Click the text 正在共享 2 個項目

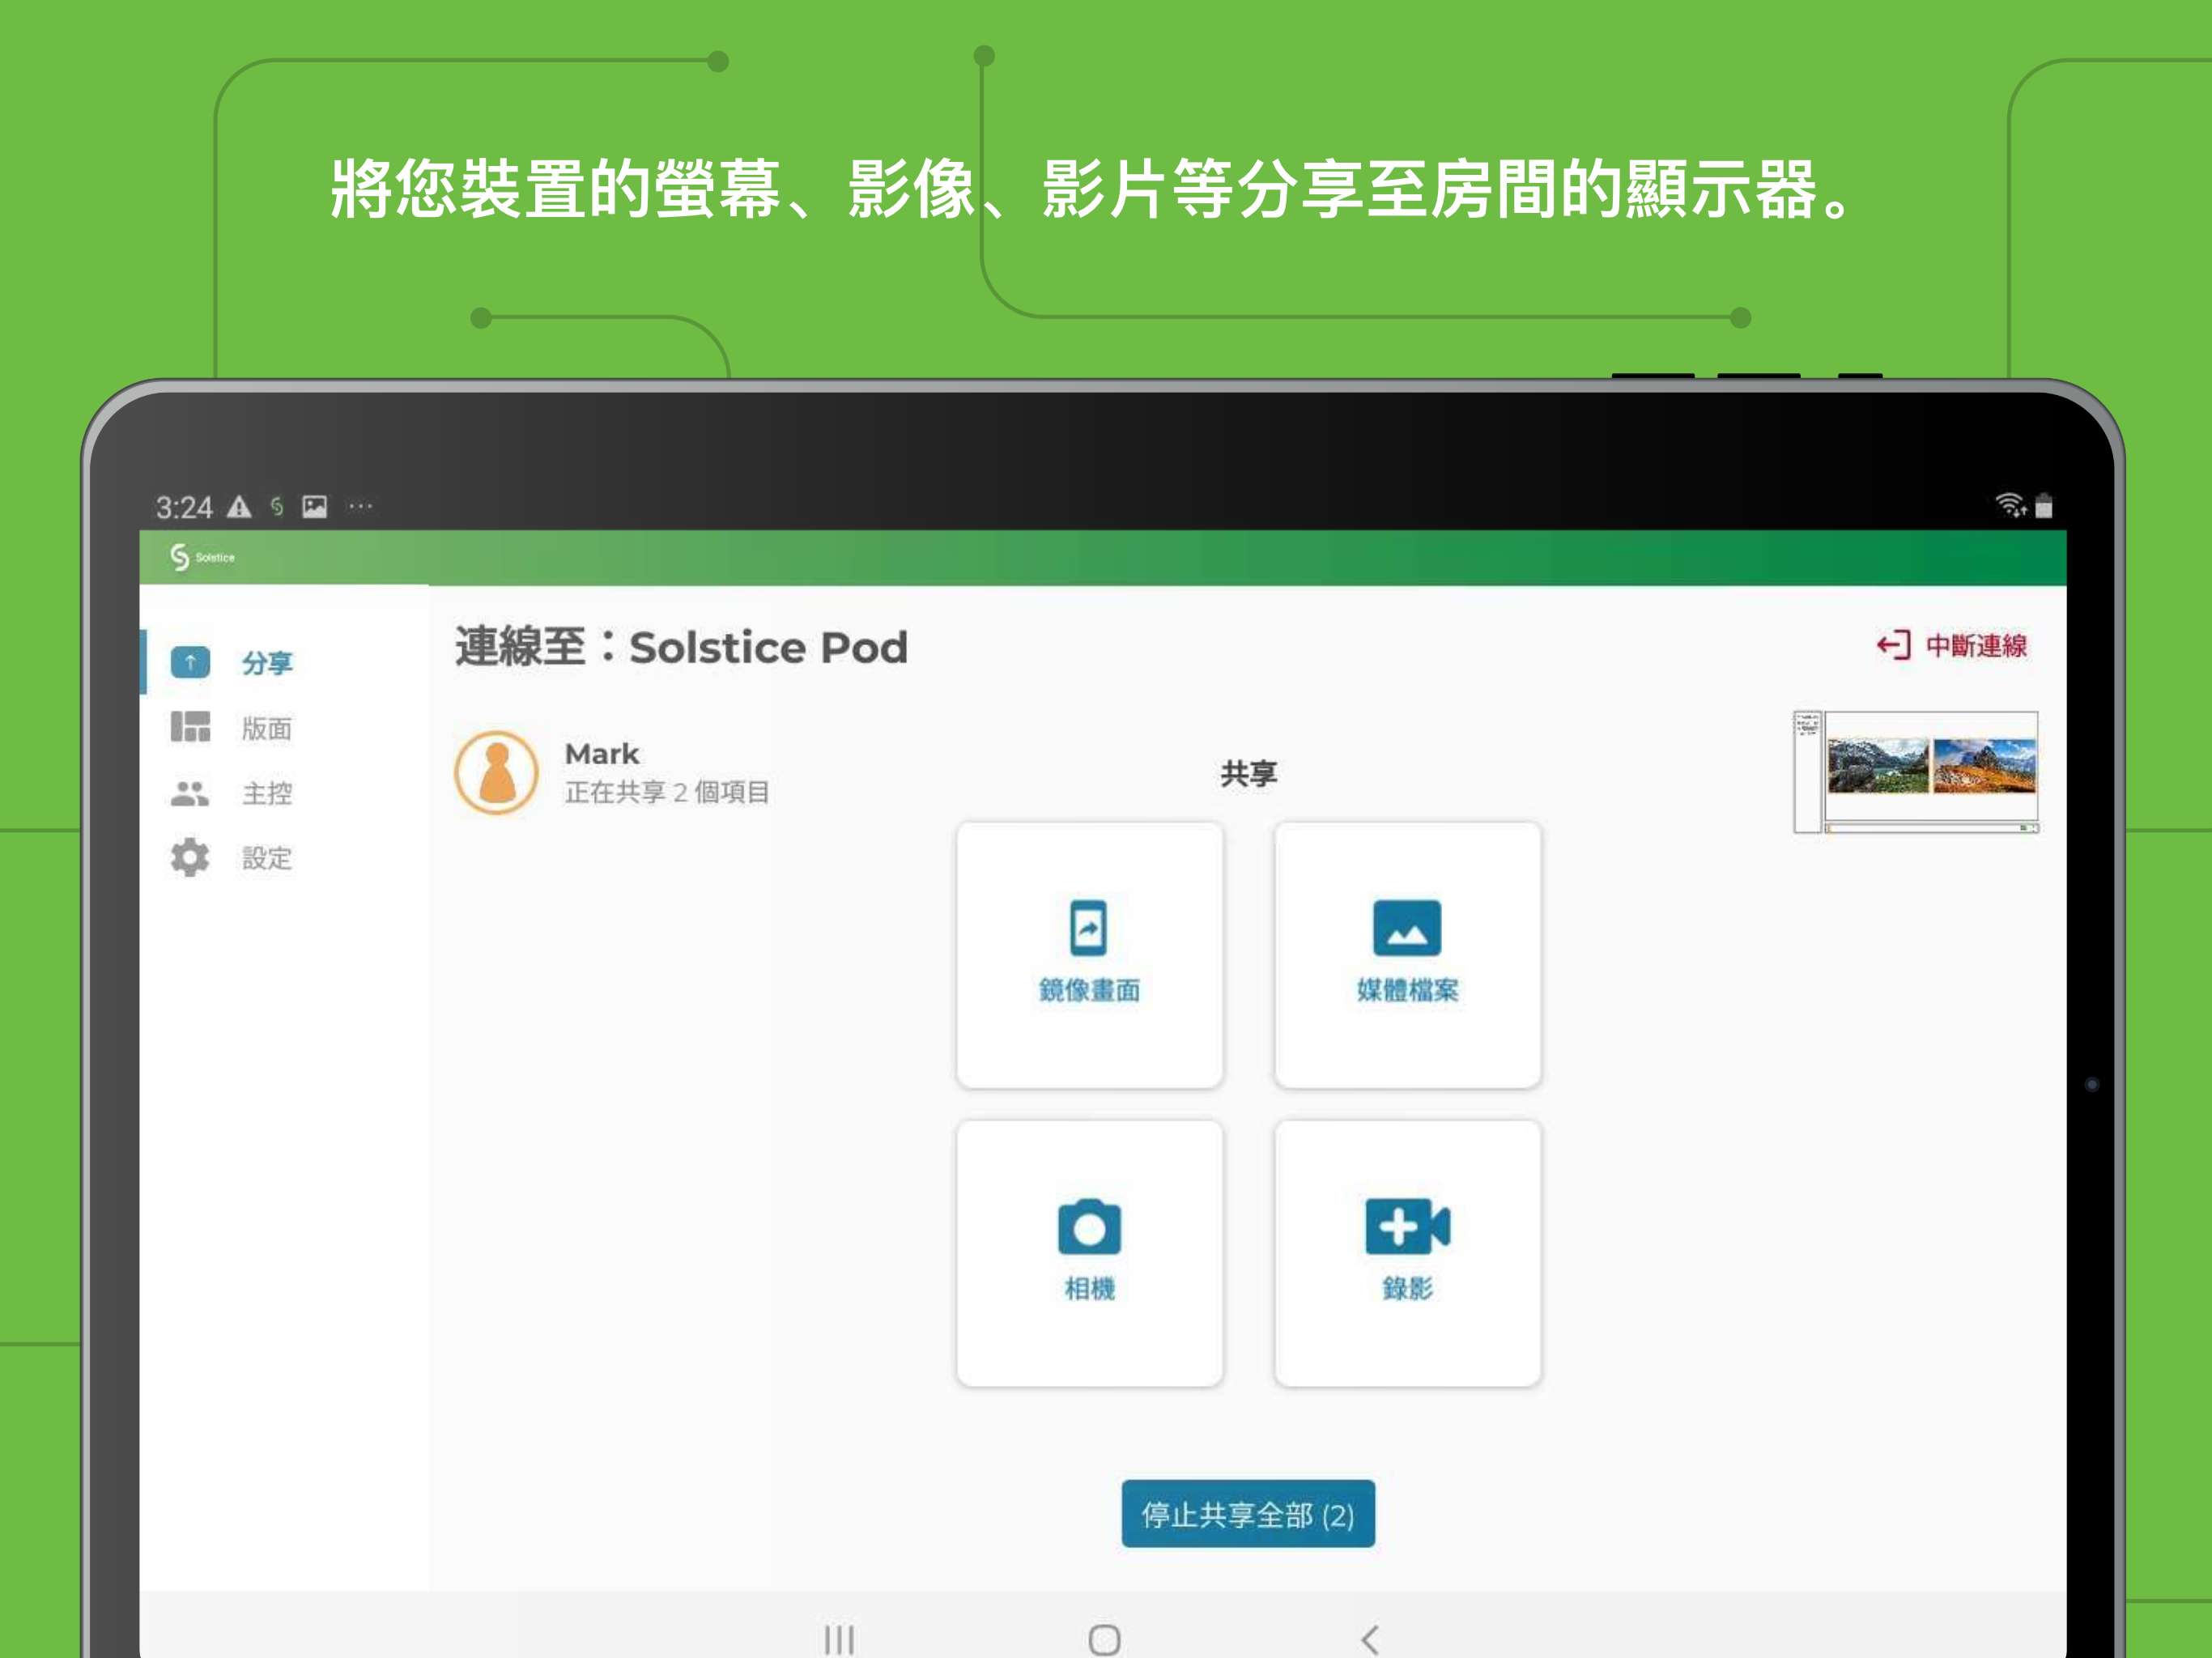click(667, 792)
